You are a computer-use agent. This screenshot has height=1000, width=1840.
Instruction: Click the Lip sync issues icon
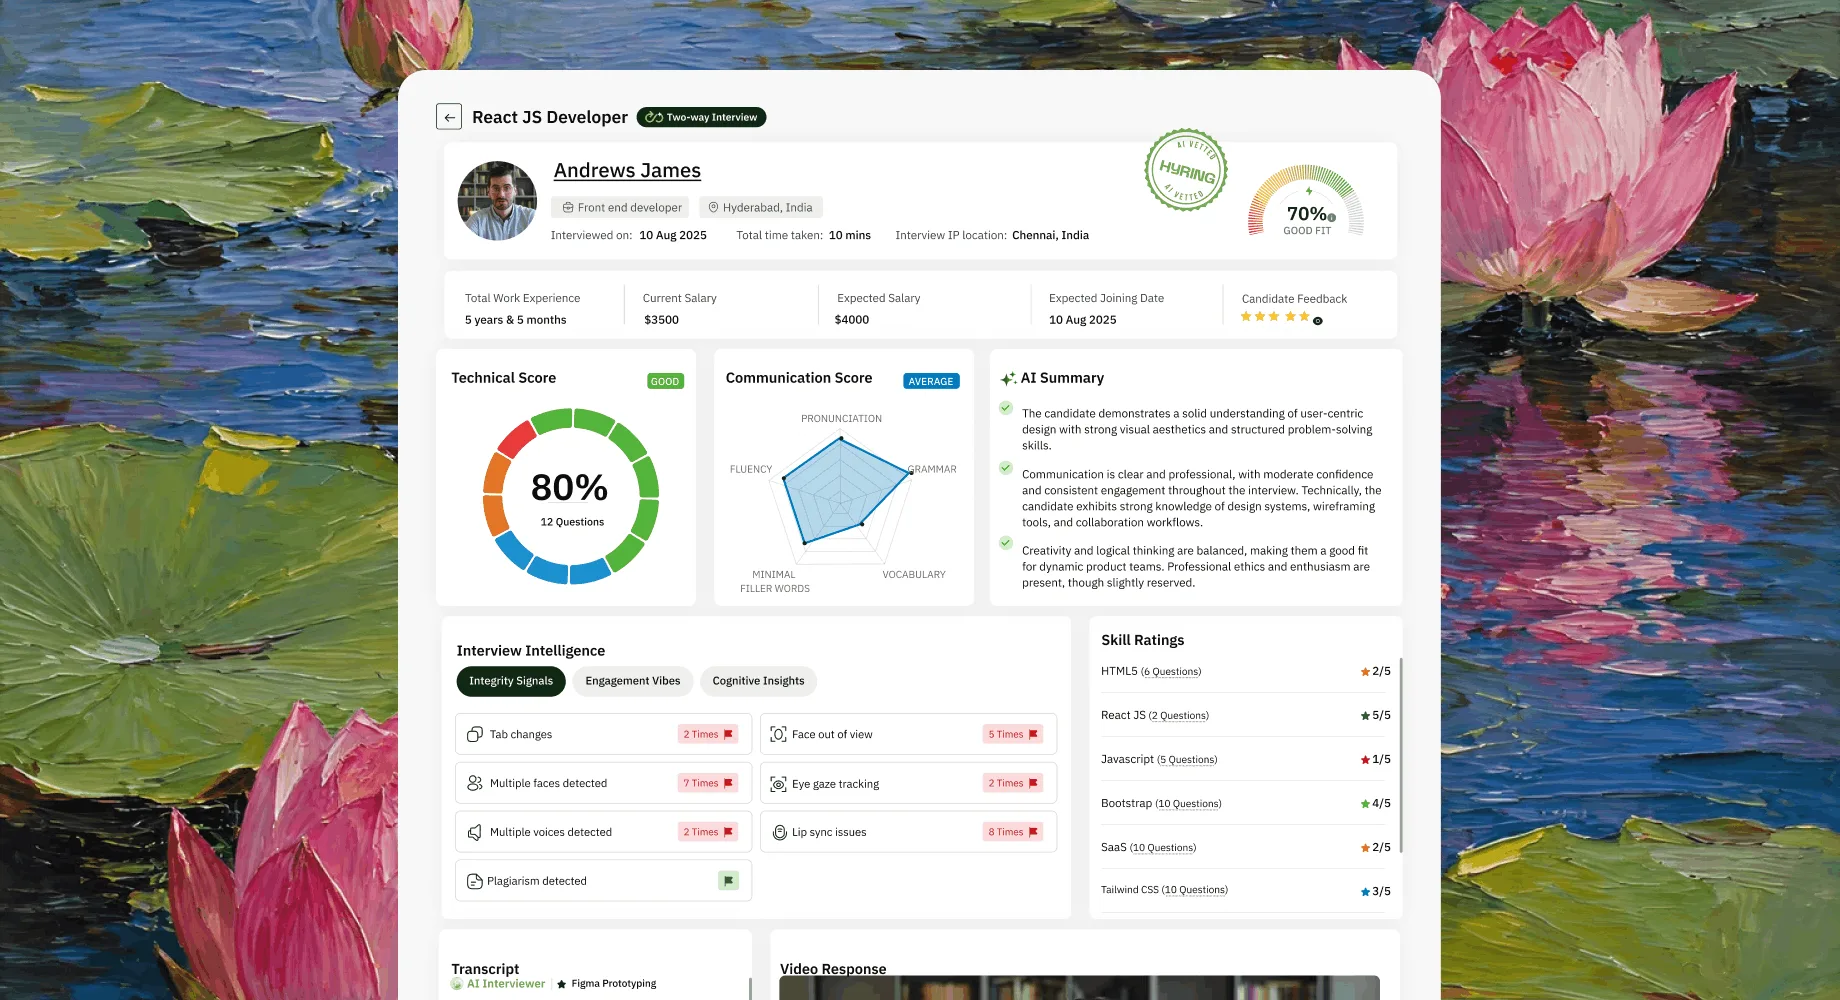[780, 832]
